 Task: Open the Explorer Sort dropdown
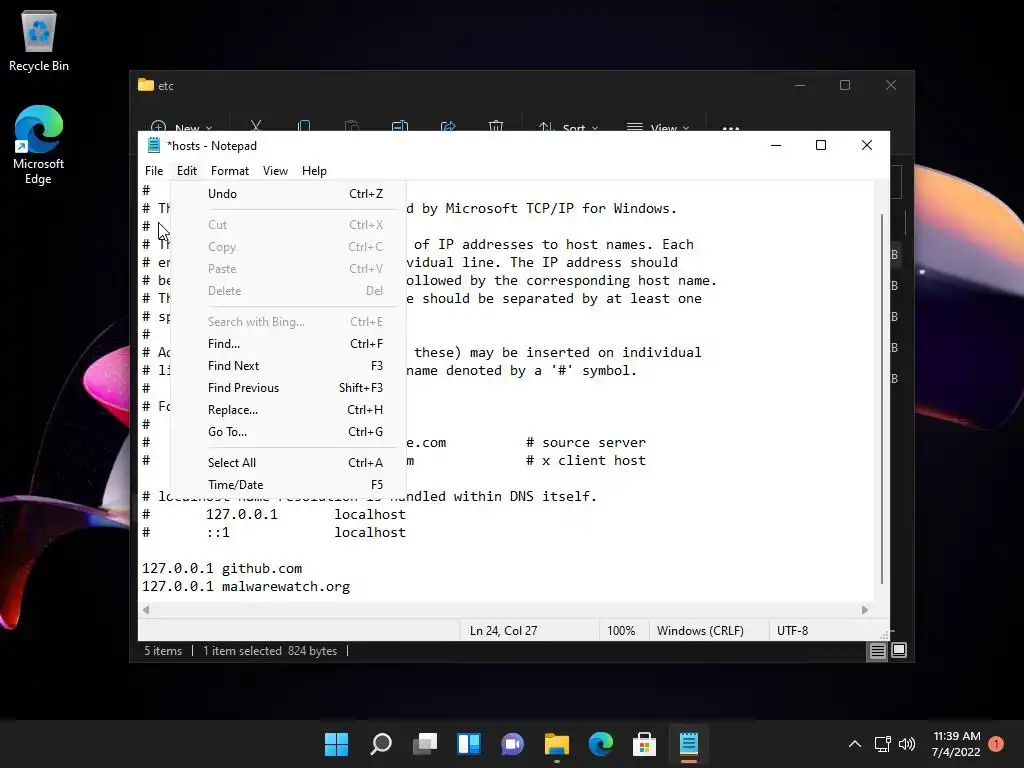tap(568, 125)
